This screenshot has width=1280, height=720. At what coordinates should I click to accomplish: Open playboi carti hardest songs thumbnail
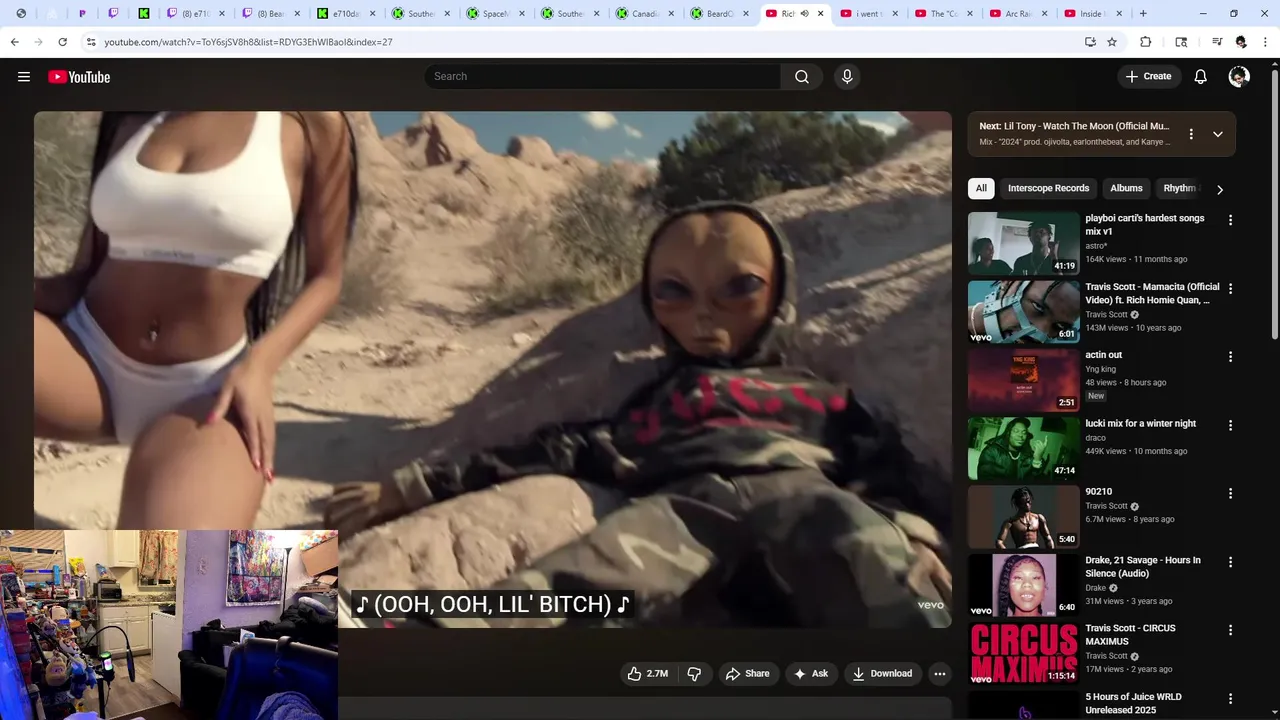1023,243
